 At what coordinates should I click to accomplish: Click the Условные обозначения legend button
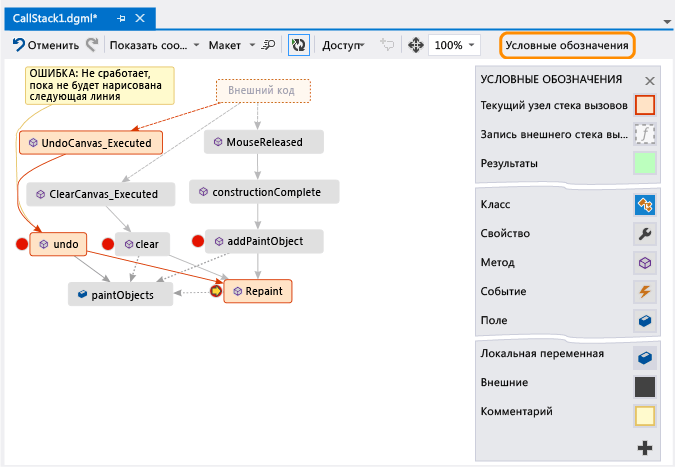click(x=567, y=45)
